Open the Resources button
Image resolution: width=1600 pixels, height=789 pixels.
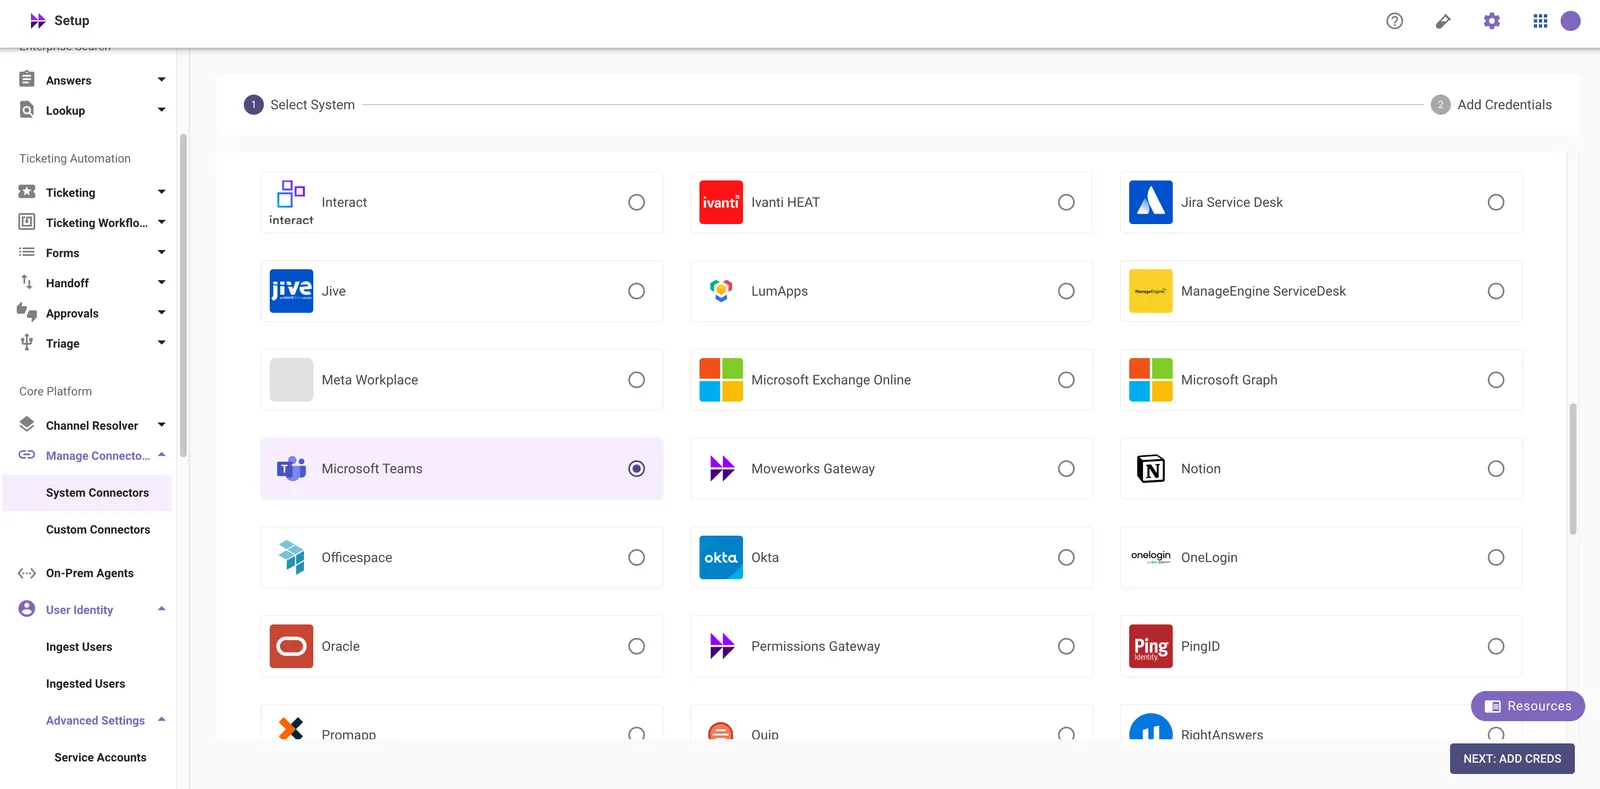pos(1528,706)
